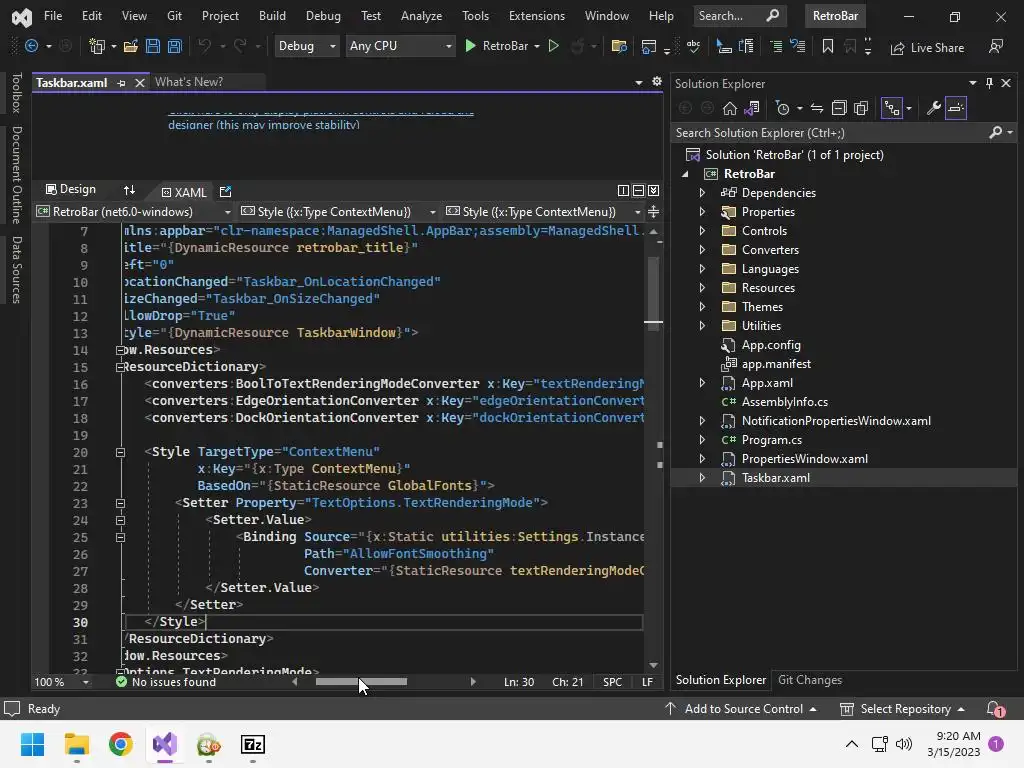Open the Analyze menu
The width and height of the screenshot is (1024, 768).
click(x=421, y=16)
